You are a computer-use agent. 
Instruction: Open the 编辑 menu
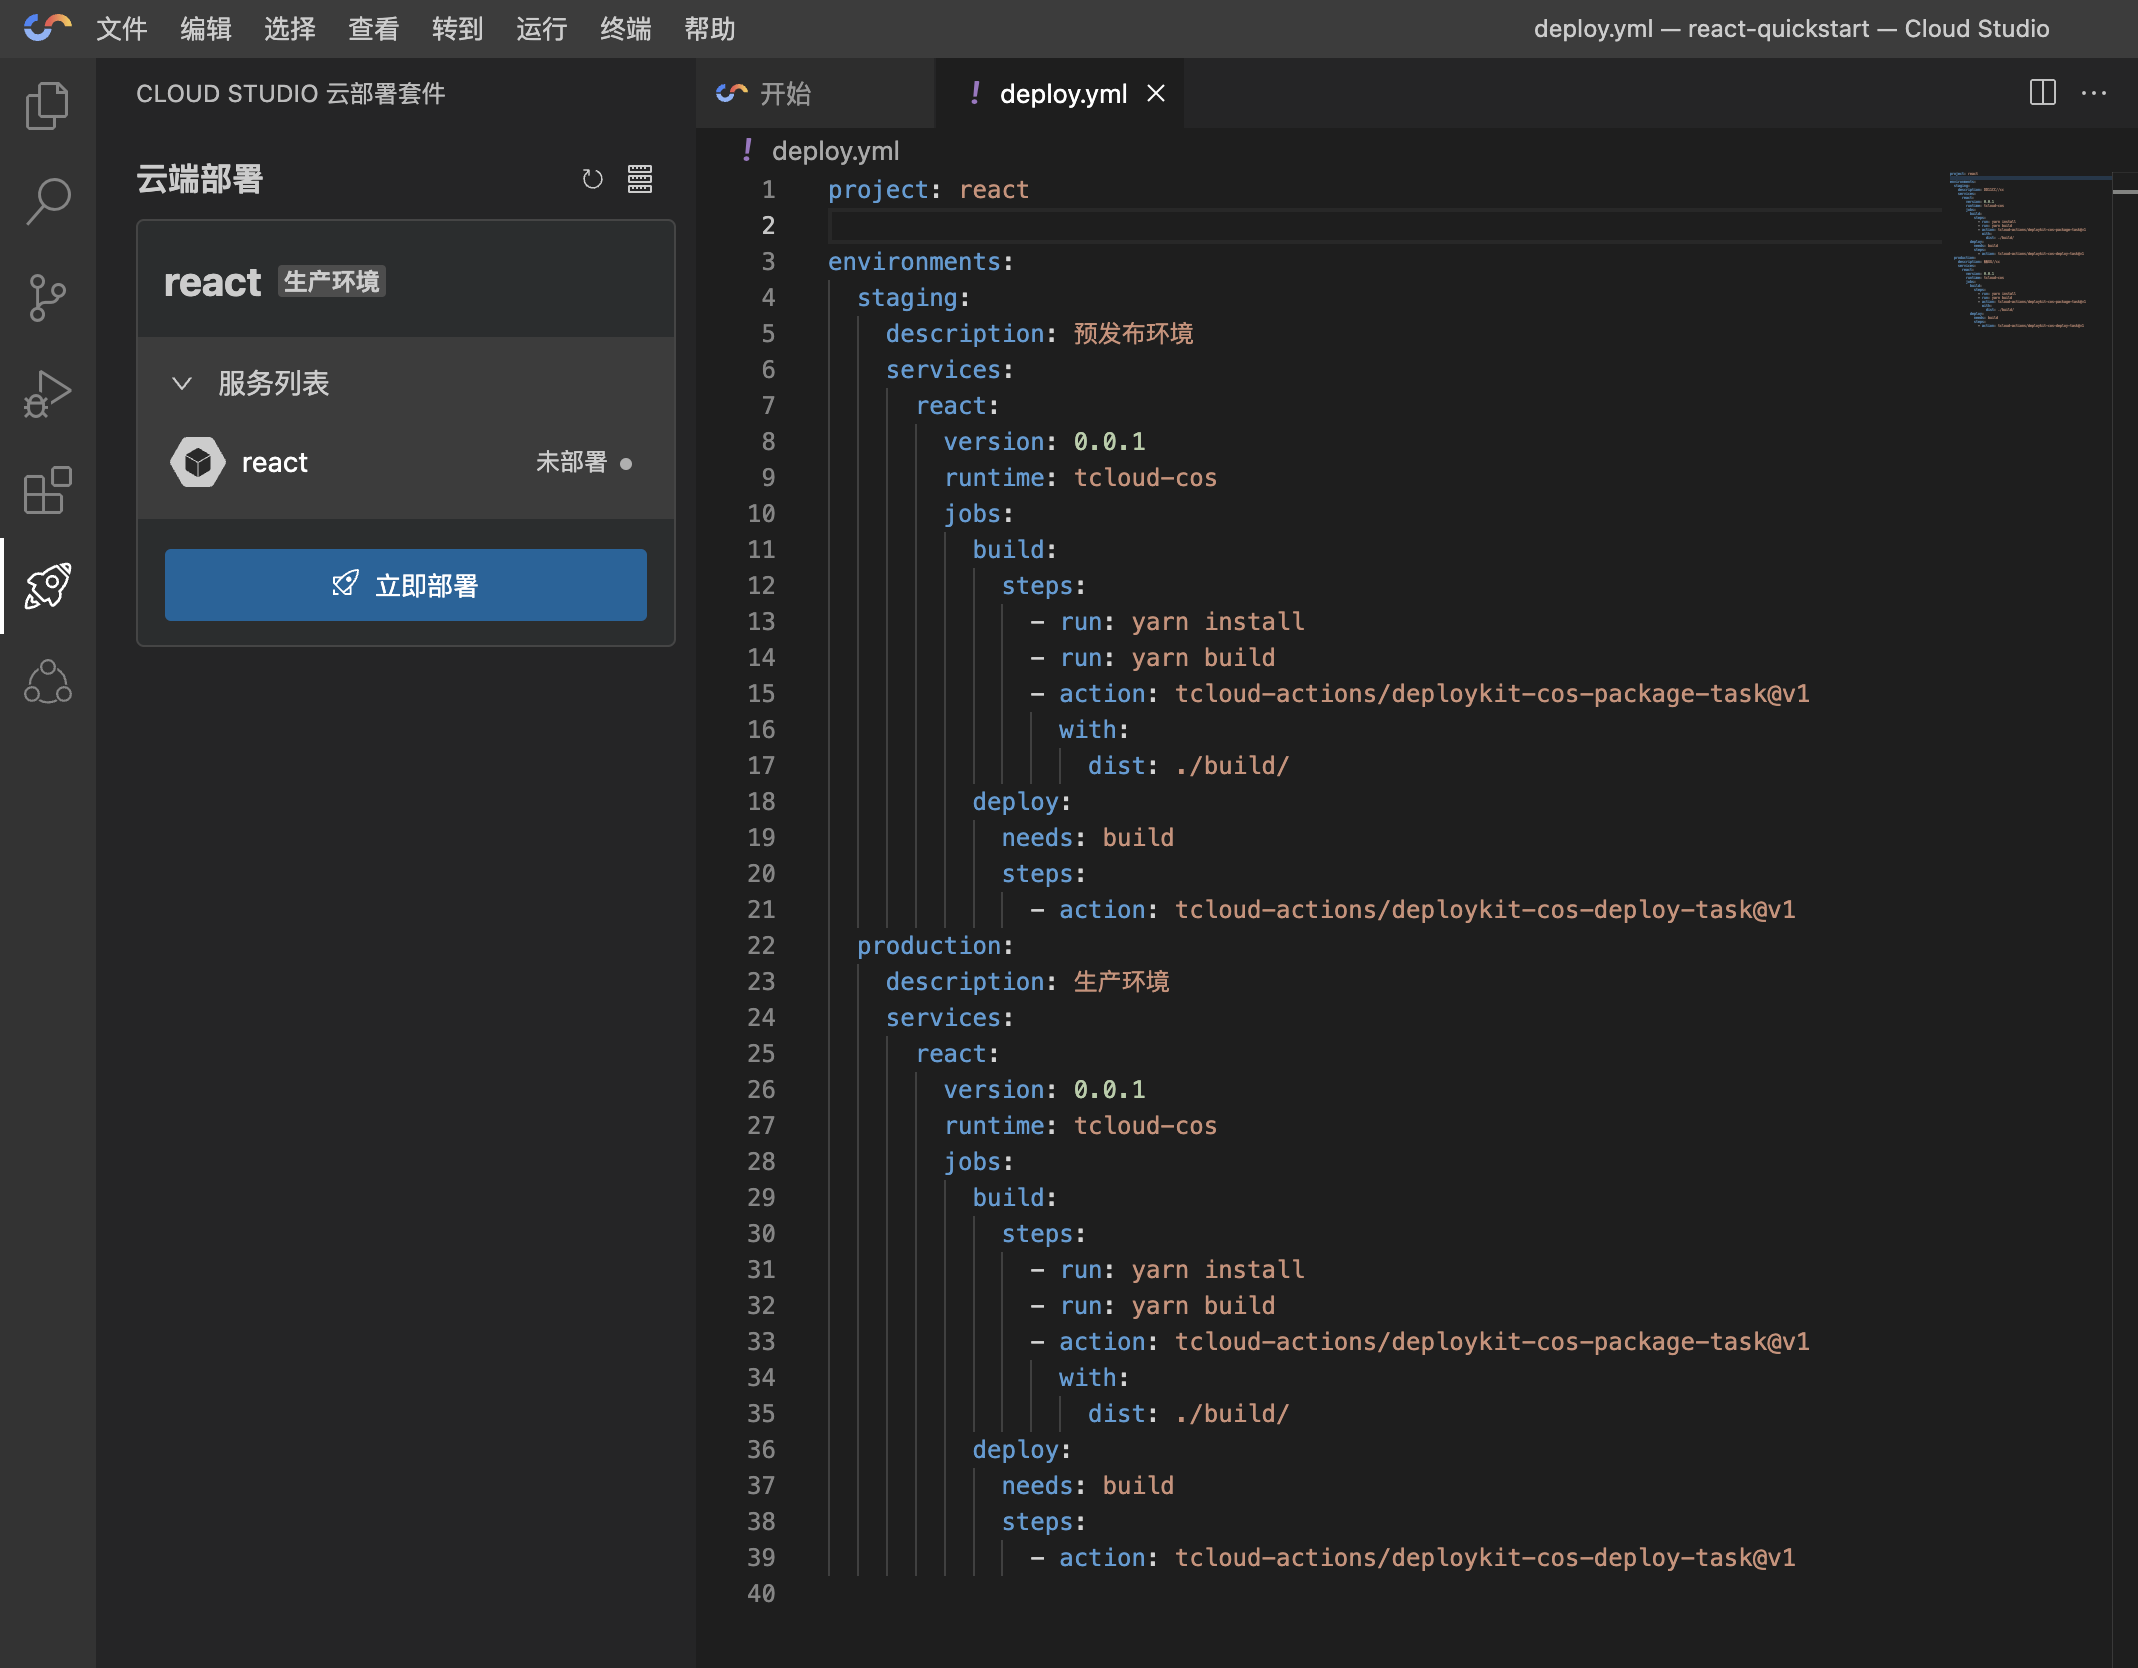point(205,29)
